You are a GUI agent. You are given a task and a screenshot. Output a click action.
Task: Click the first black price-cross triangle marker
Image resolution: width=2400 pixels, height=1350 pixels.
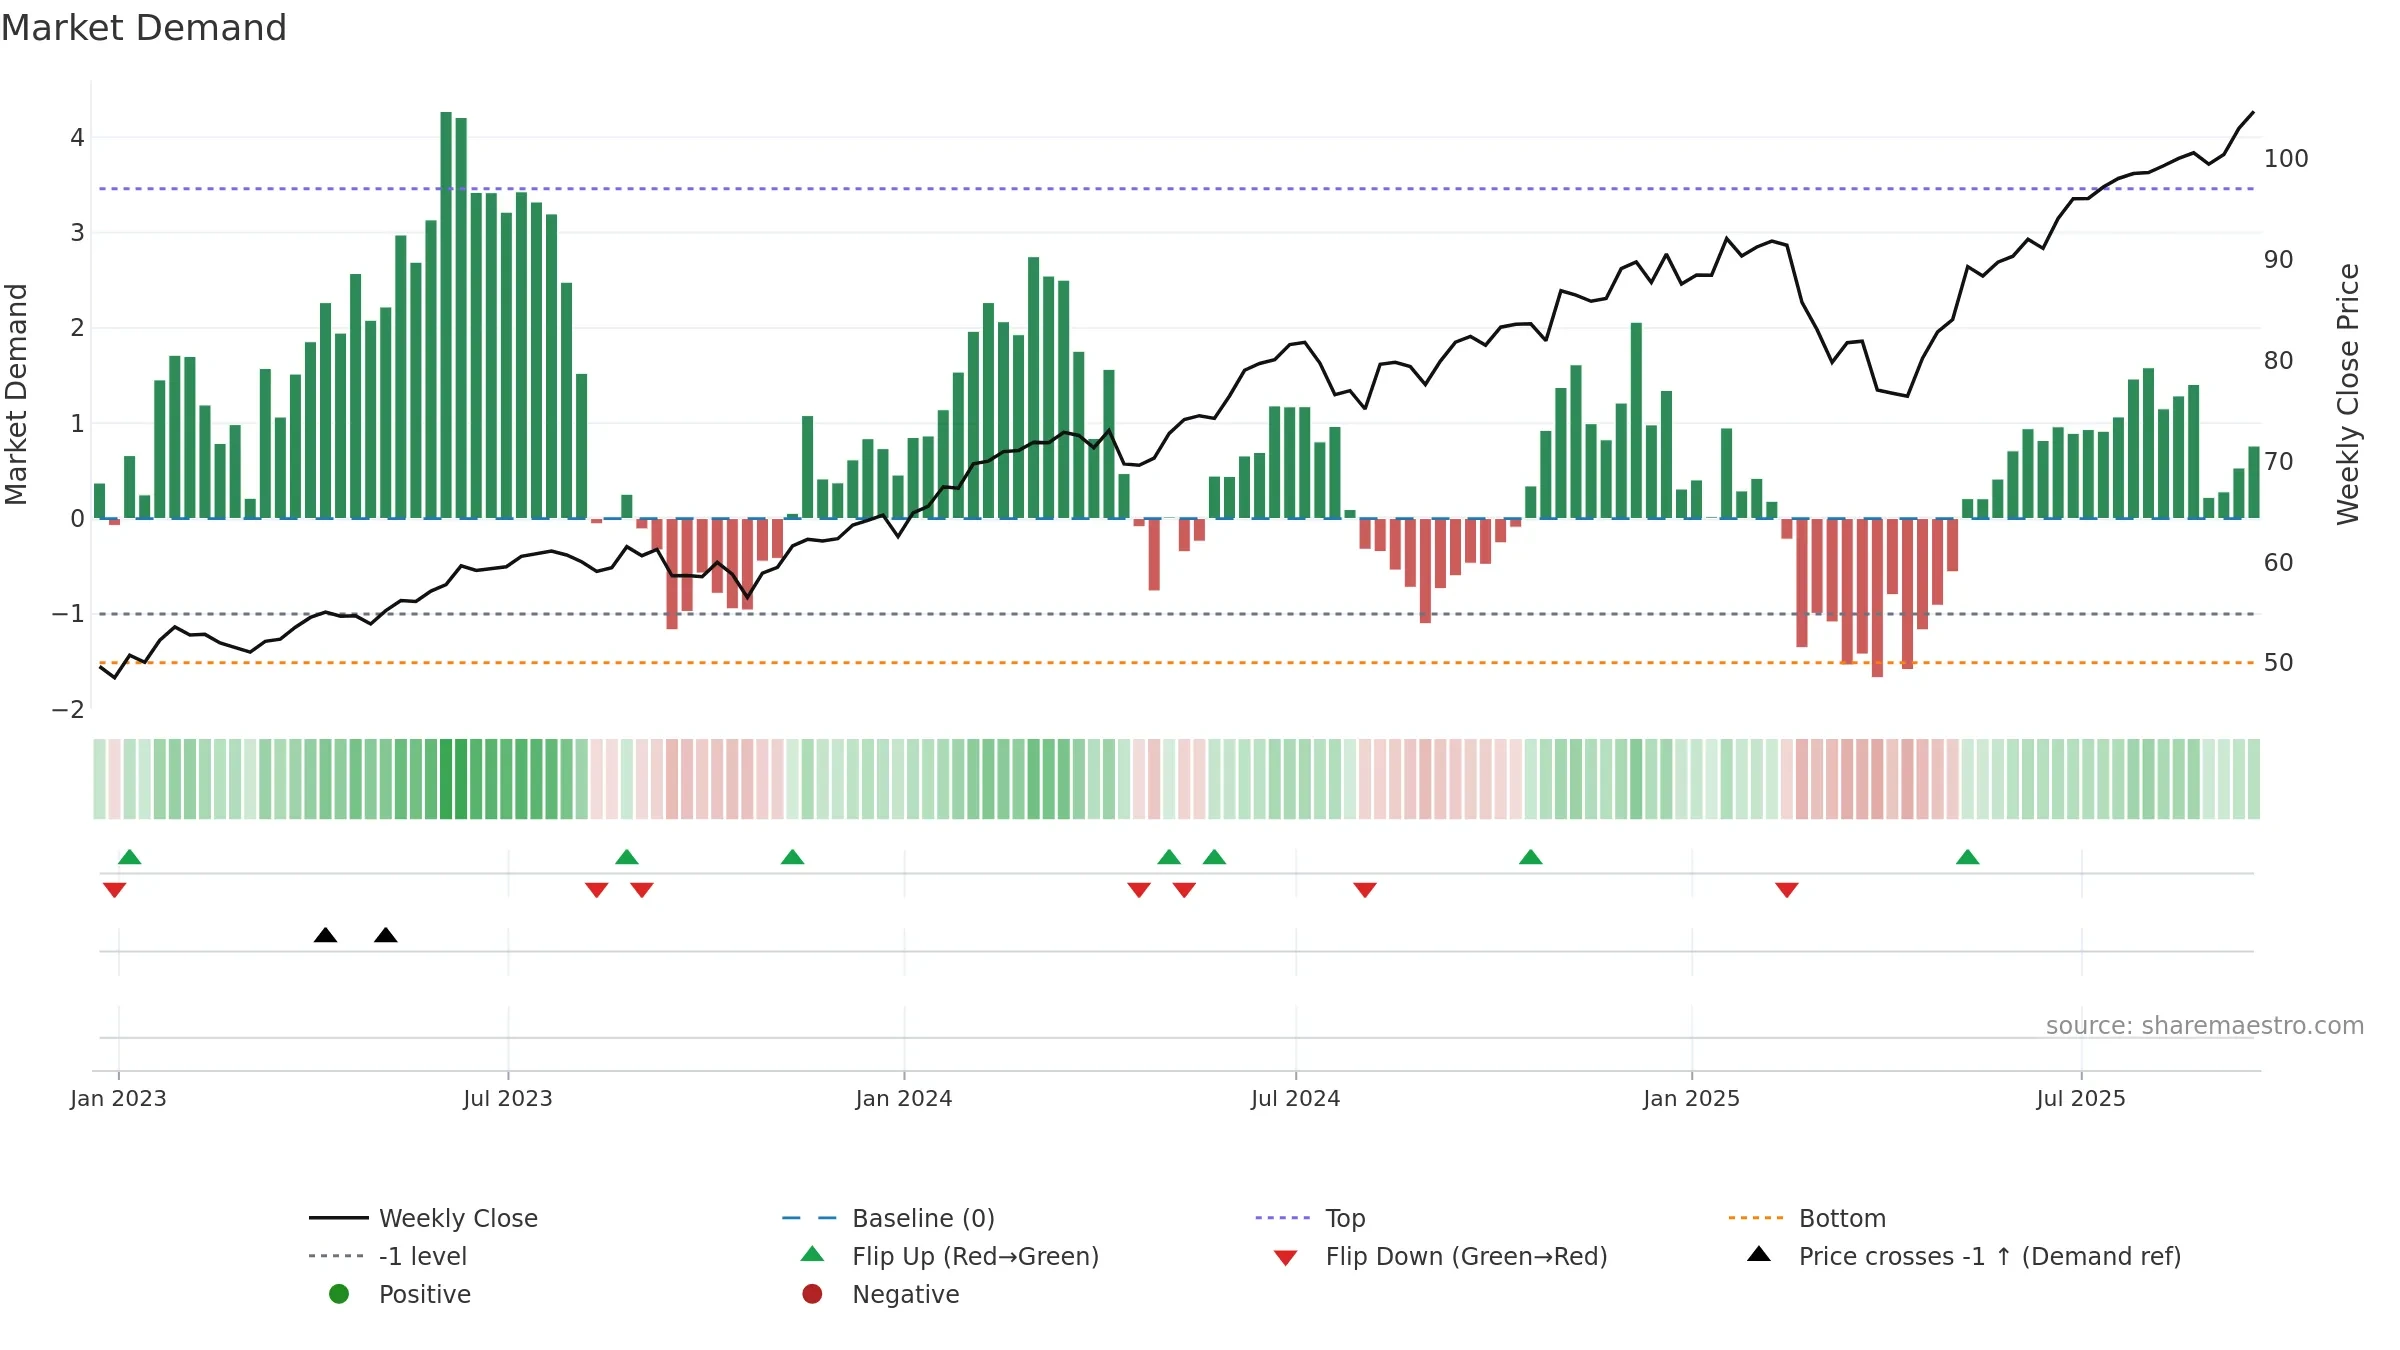[325, 935]
